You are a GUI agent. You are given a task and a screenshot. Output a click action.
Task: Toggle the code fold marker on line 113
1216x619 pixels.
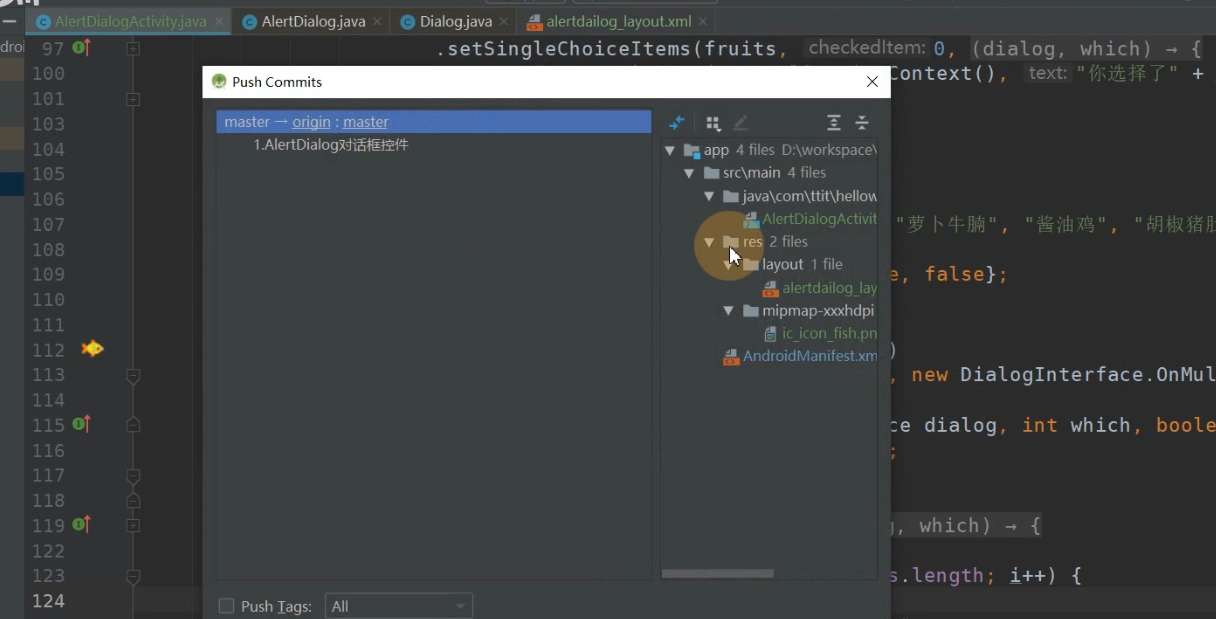[133, 376]
